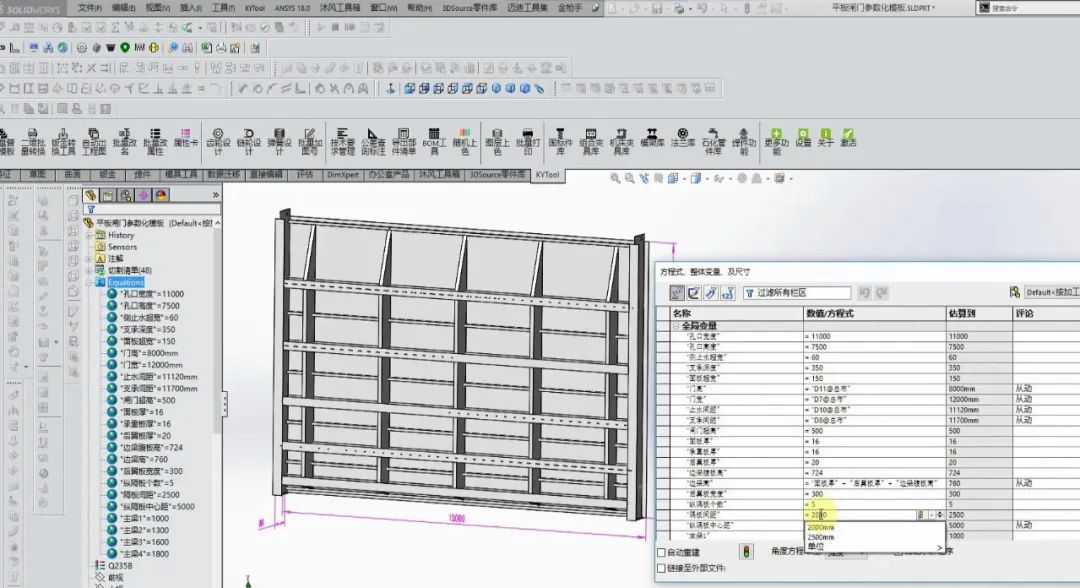The image size is (1080, 588).
Task: Expand the 切割清单(48) folder
Action: coord(90,270)
